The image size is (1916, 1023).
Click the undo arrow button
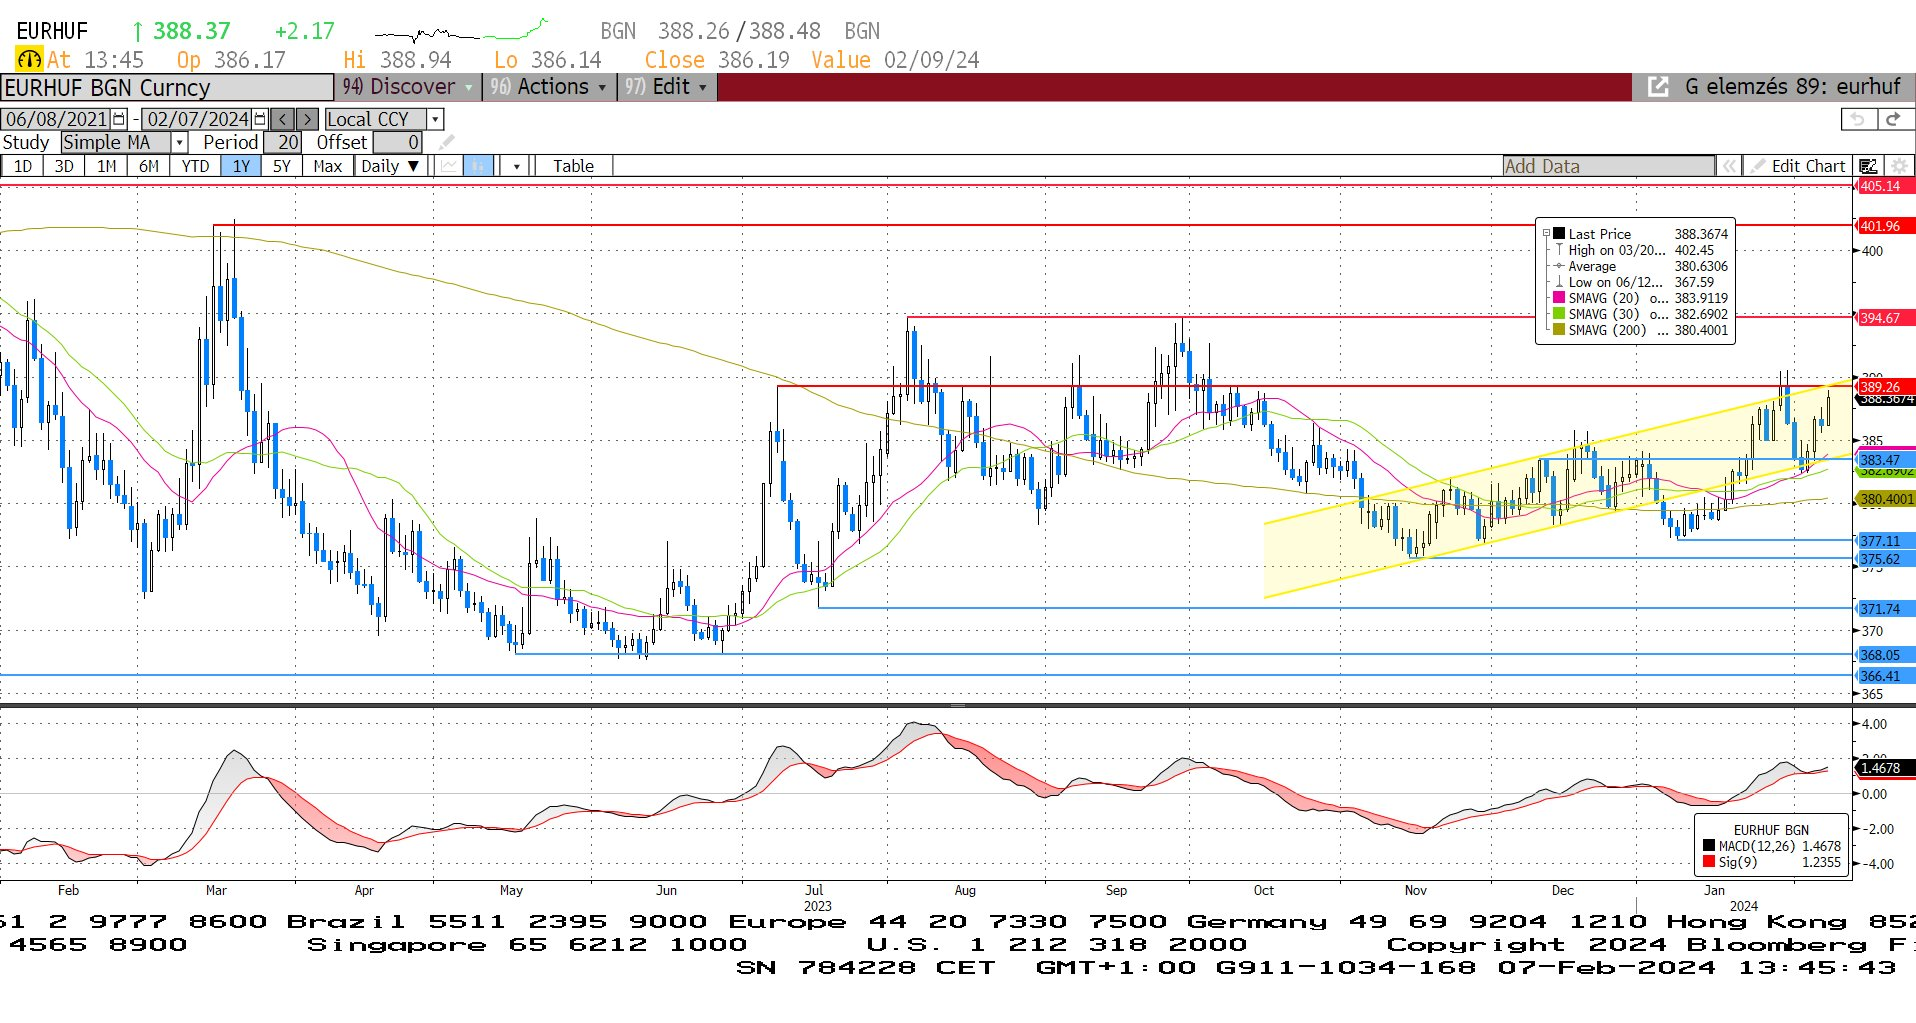(1858, 119)
